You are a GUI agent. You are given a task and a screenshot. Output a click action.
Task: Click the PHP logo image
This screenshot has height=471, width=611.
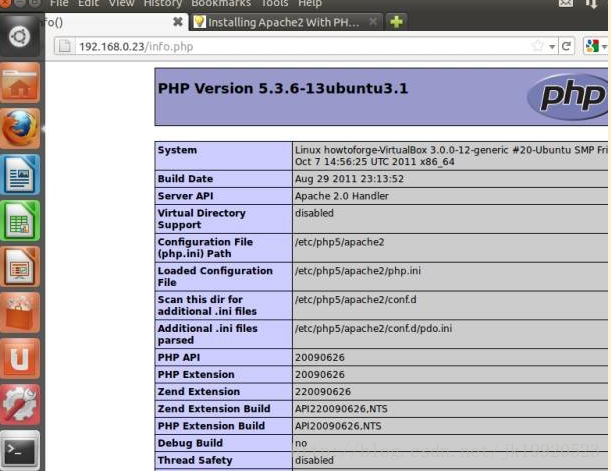(568, 96)
